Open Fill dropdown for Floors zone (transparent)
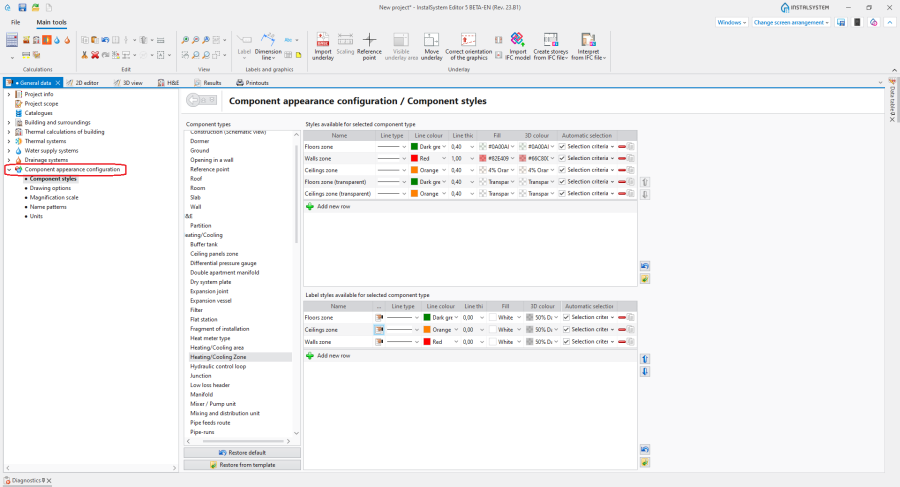900x487 pixels. coord(513,182)
